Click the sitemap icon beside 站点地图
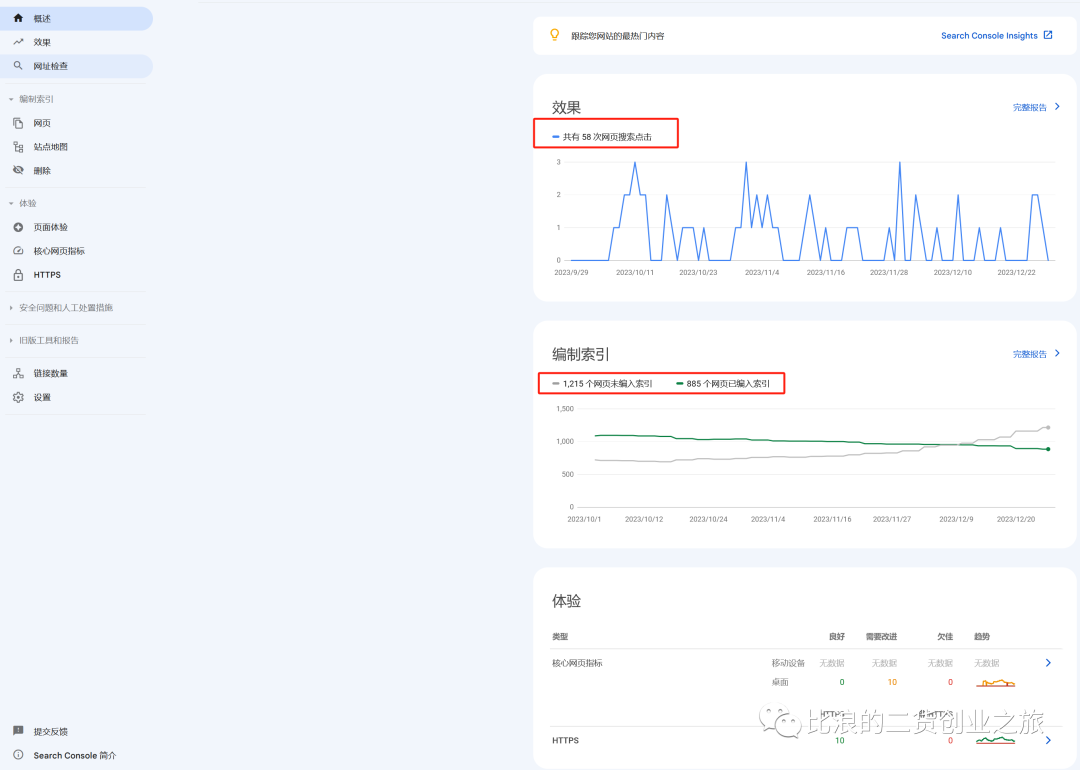Viewport: 1080px width, 770px height. point(18,147)
